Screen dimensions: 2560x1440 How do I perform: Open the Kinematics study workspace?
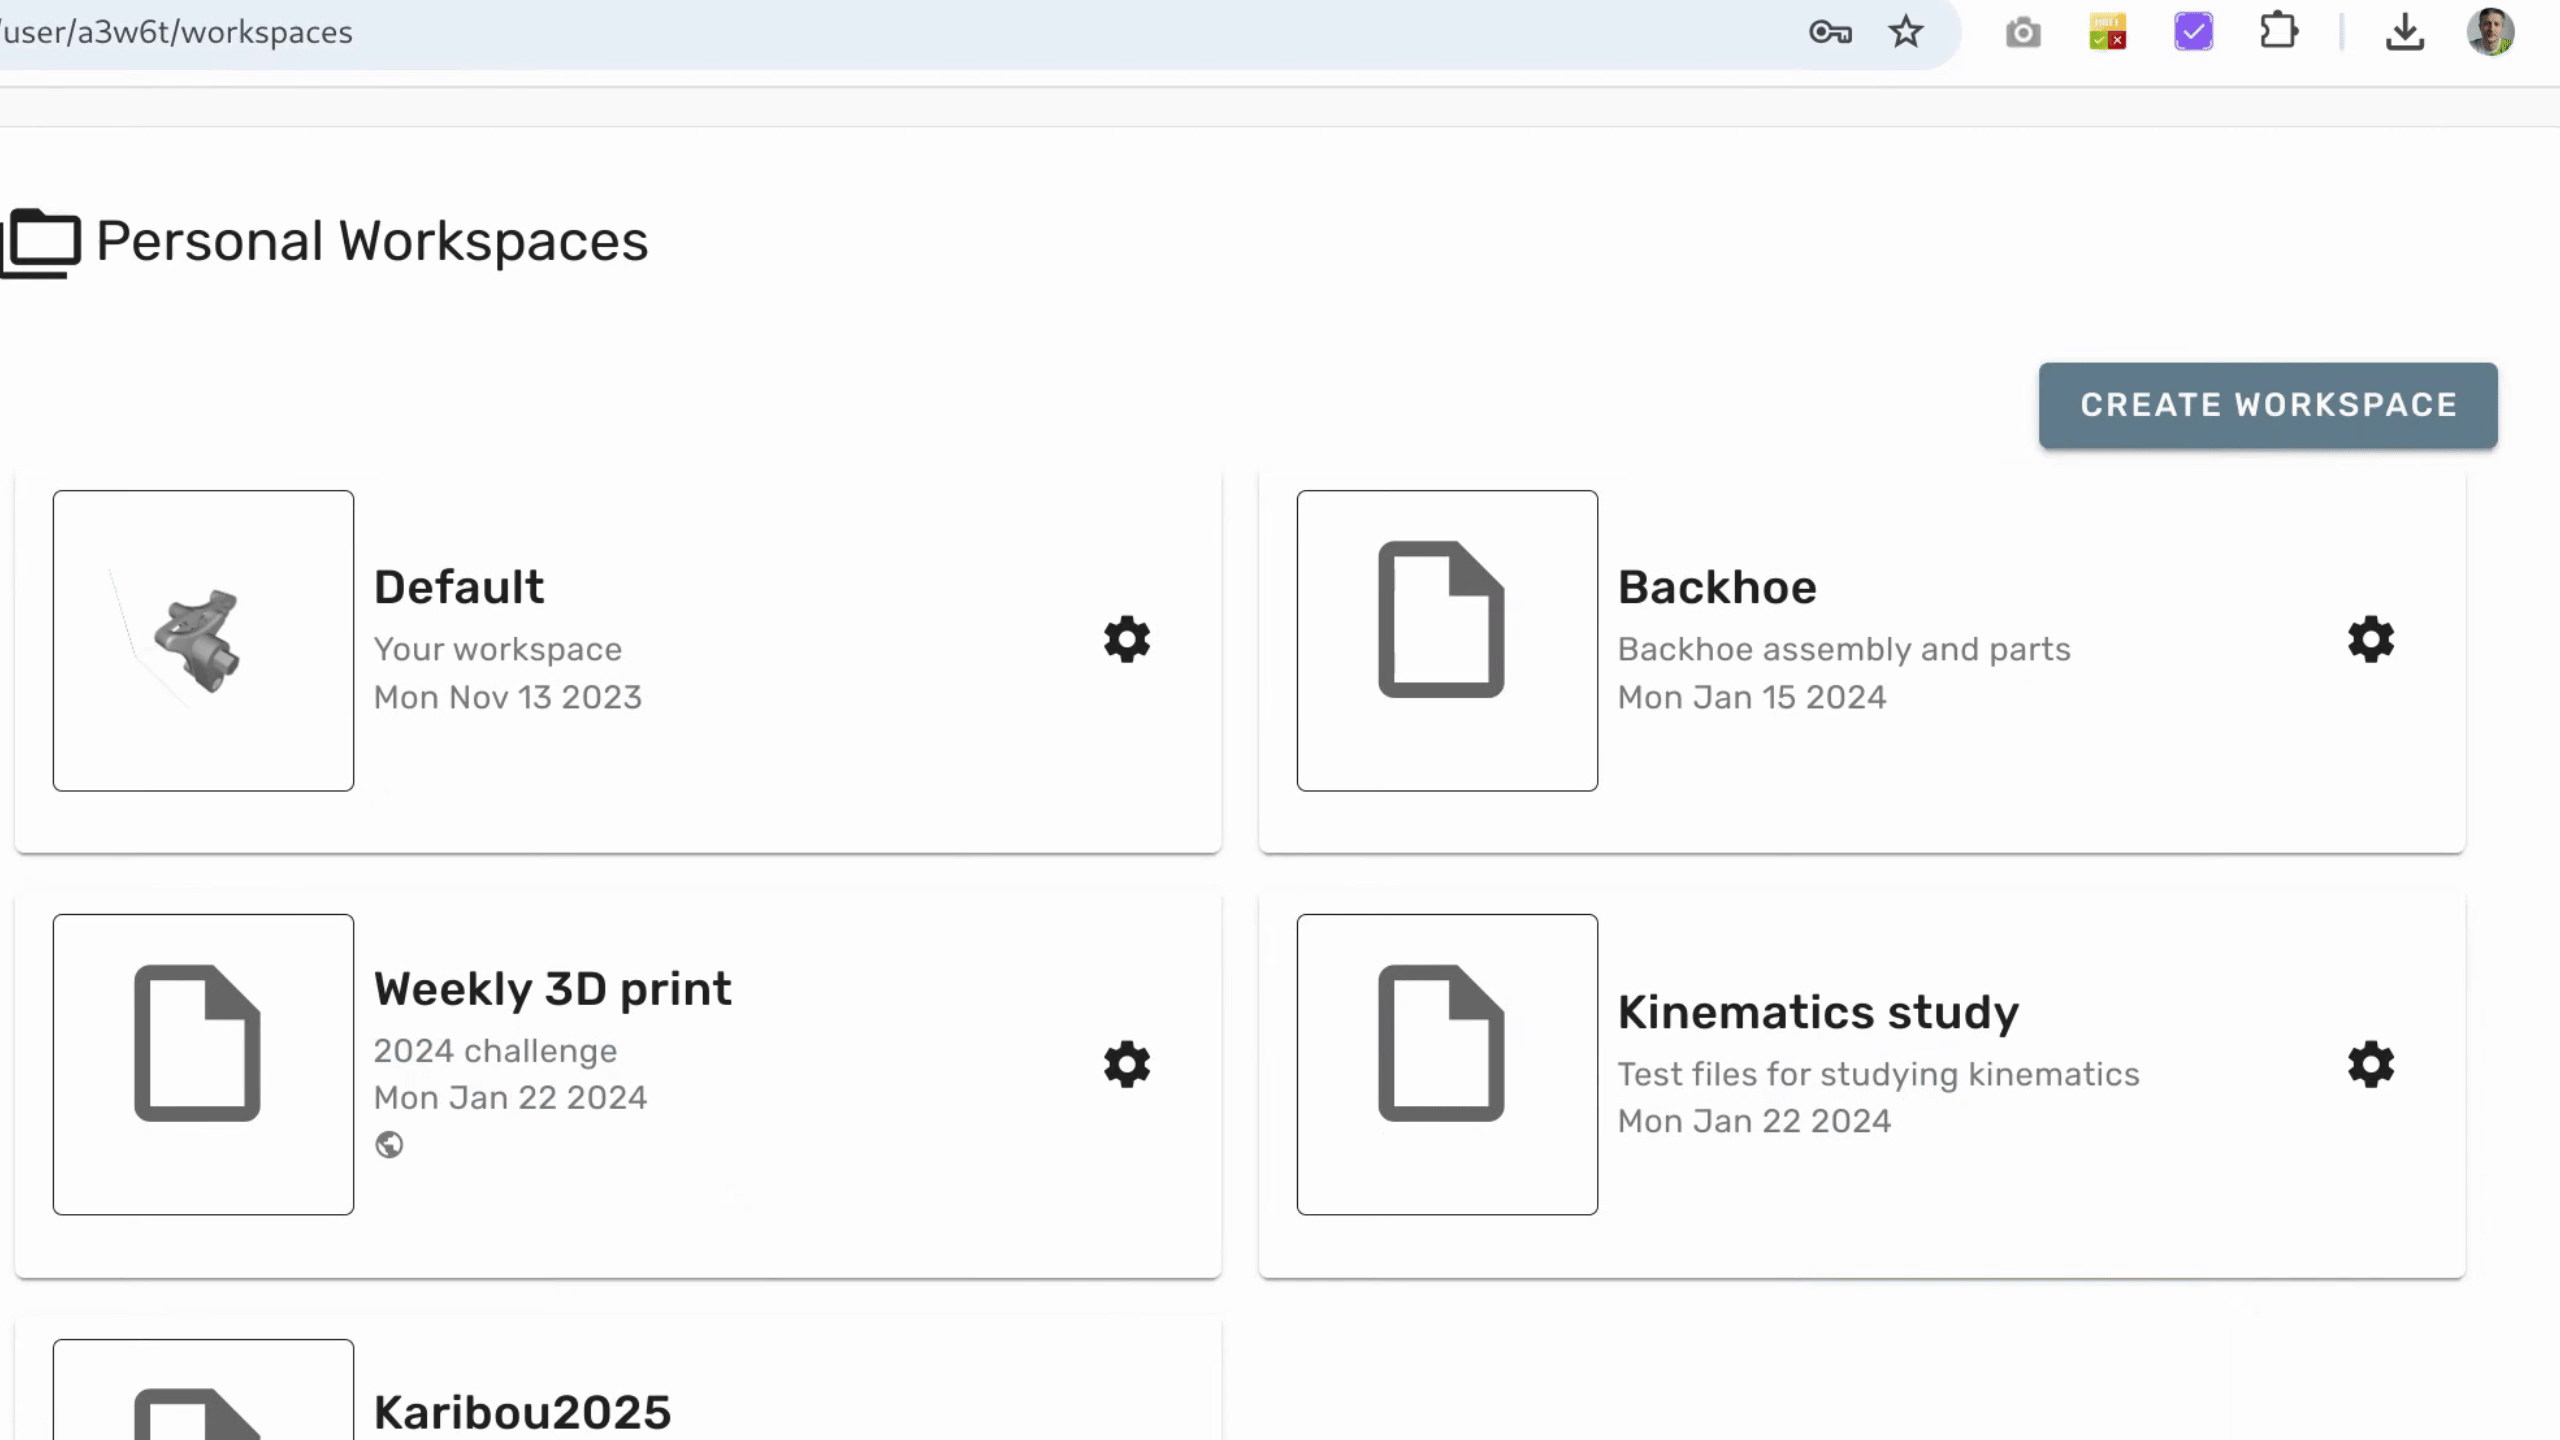(1818, 1011)
